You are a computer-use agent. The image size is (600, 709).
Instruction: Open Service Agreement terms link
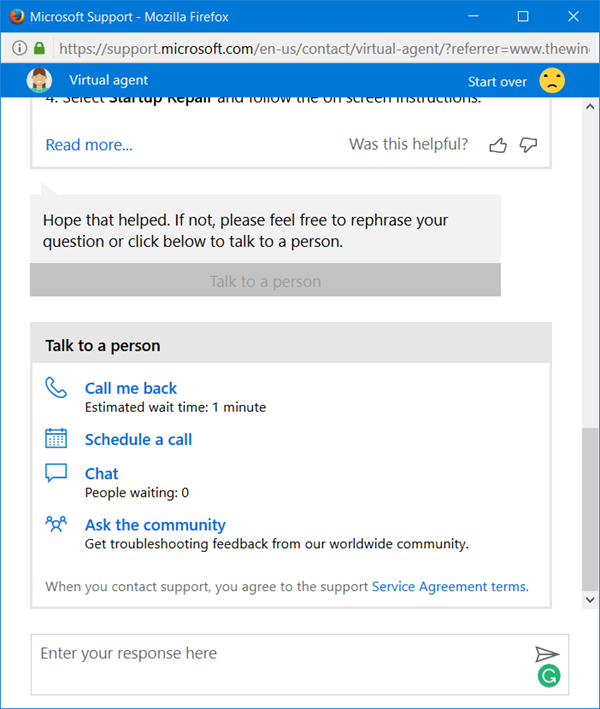[x=450, y=587]
